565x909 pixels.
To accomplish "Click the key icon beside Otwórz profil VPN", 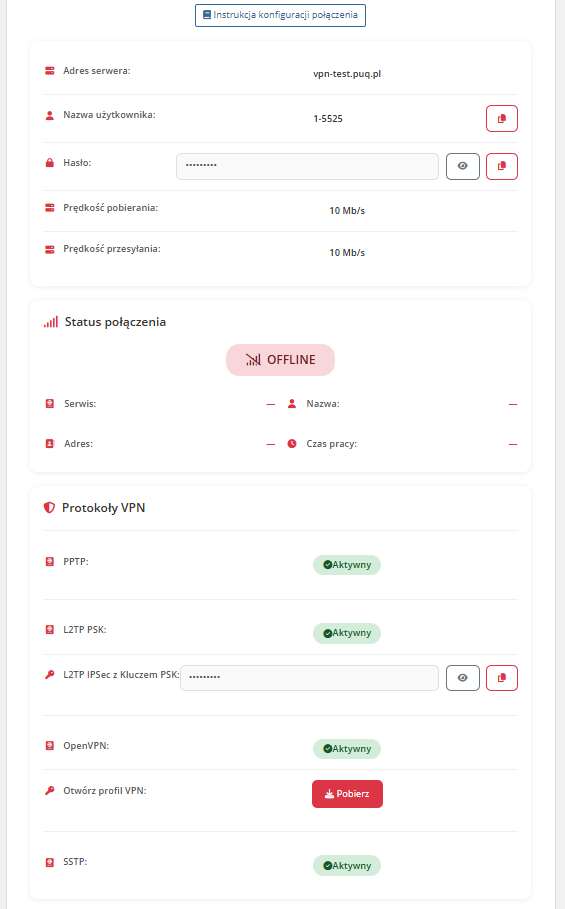I will point(50,791).
